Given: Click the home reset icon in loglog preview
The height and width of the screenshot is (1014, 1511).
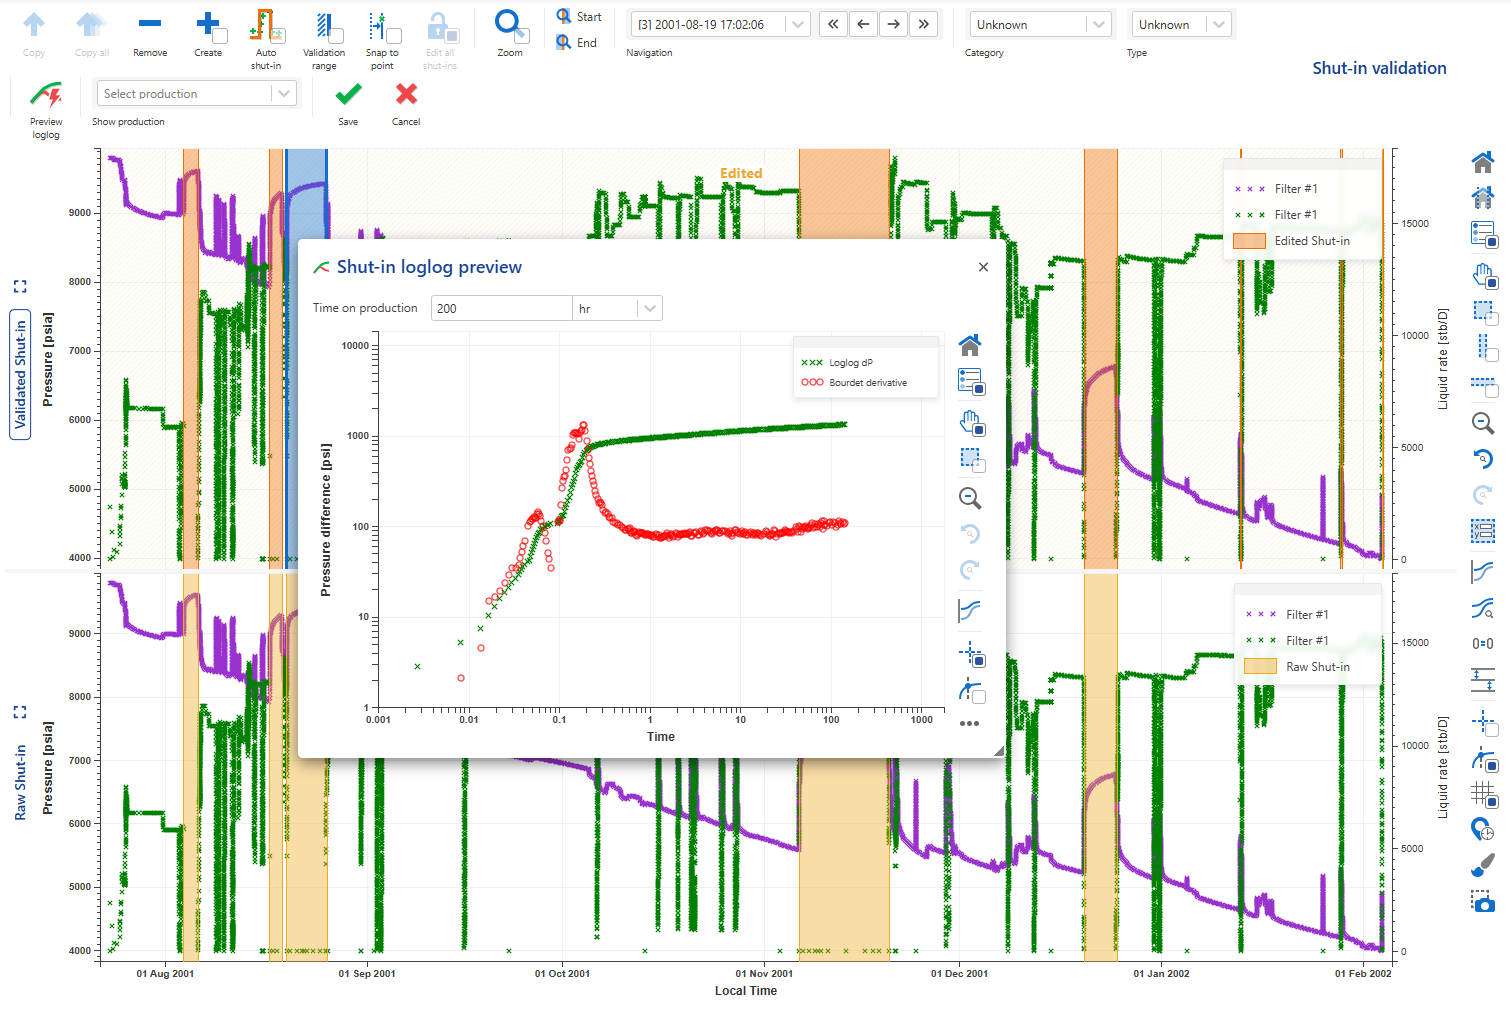Looking at the screenshot, I should [x=969, y=346].
